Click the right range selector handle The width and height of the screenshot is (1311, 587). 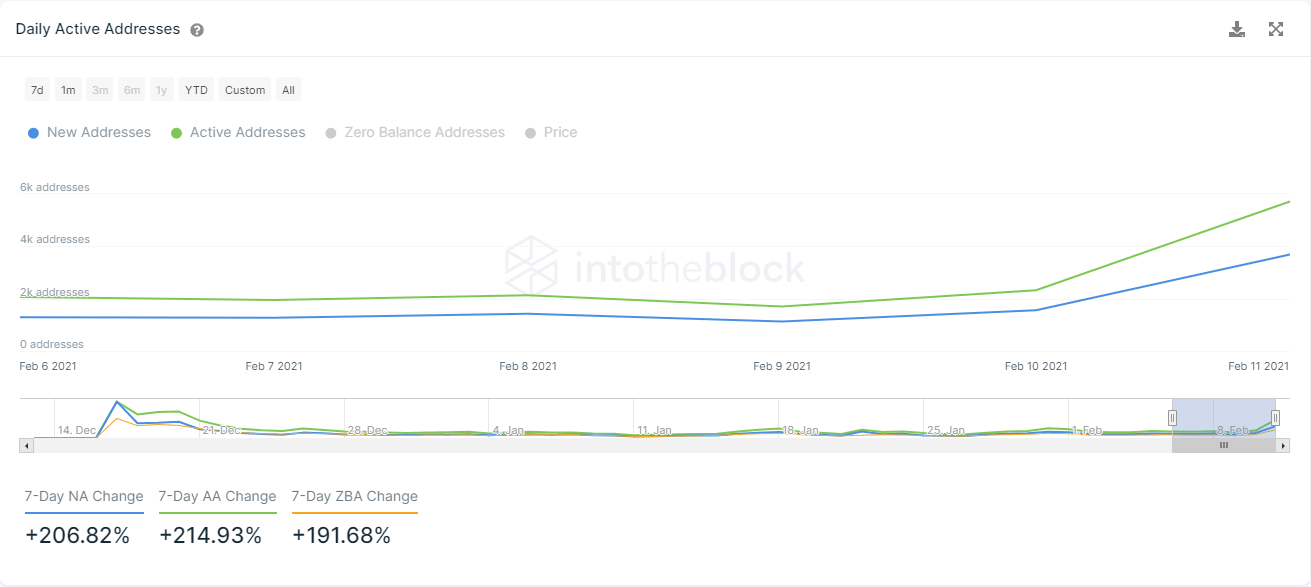click(1275, 418)
